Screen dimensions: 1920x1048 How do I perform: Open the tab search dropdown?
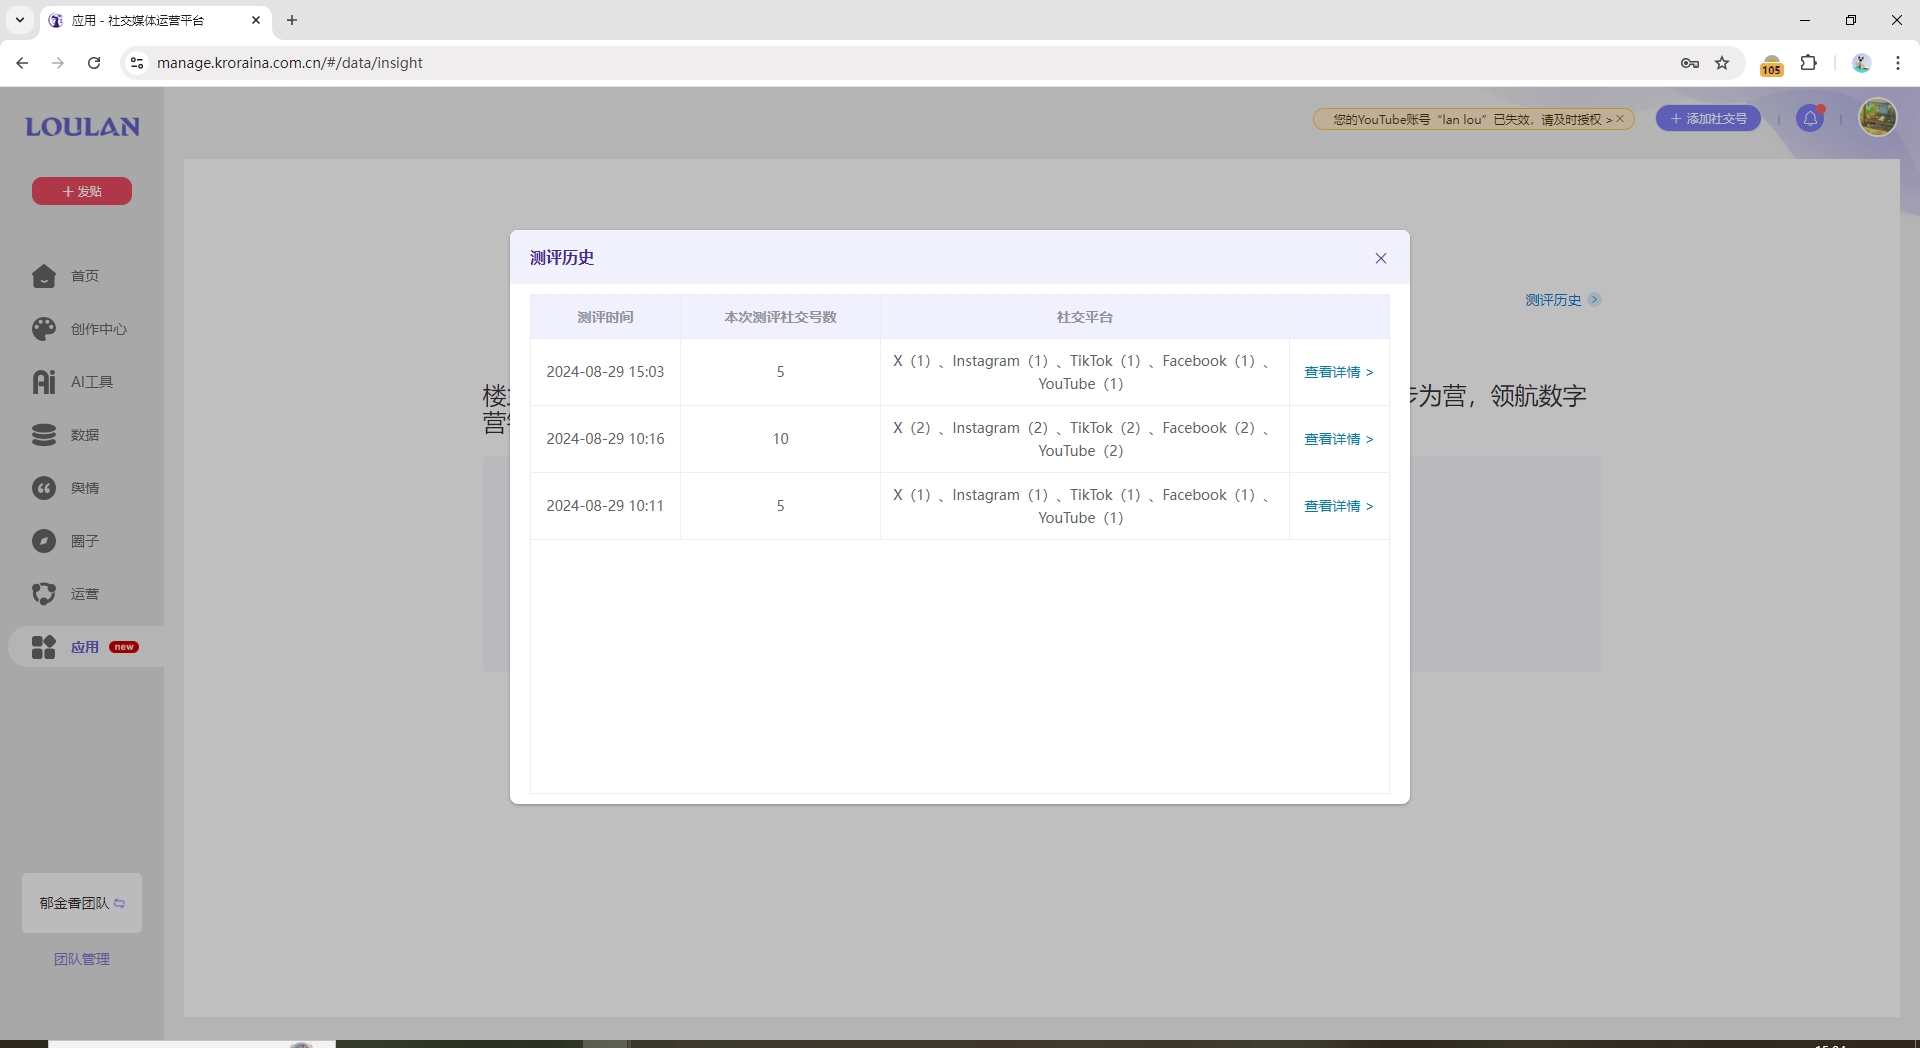(20, 20)
